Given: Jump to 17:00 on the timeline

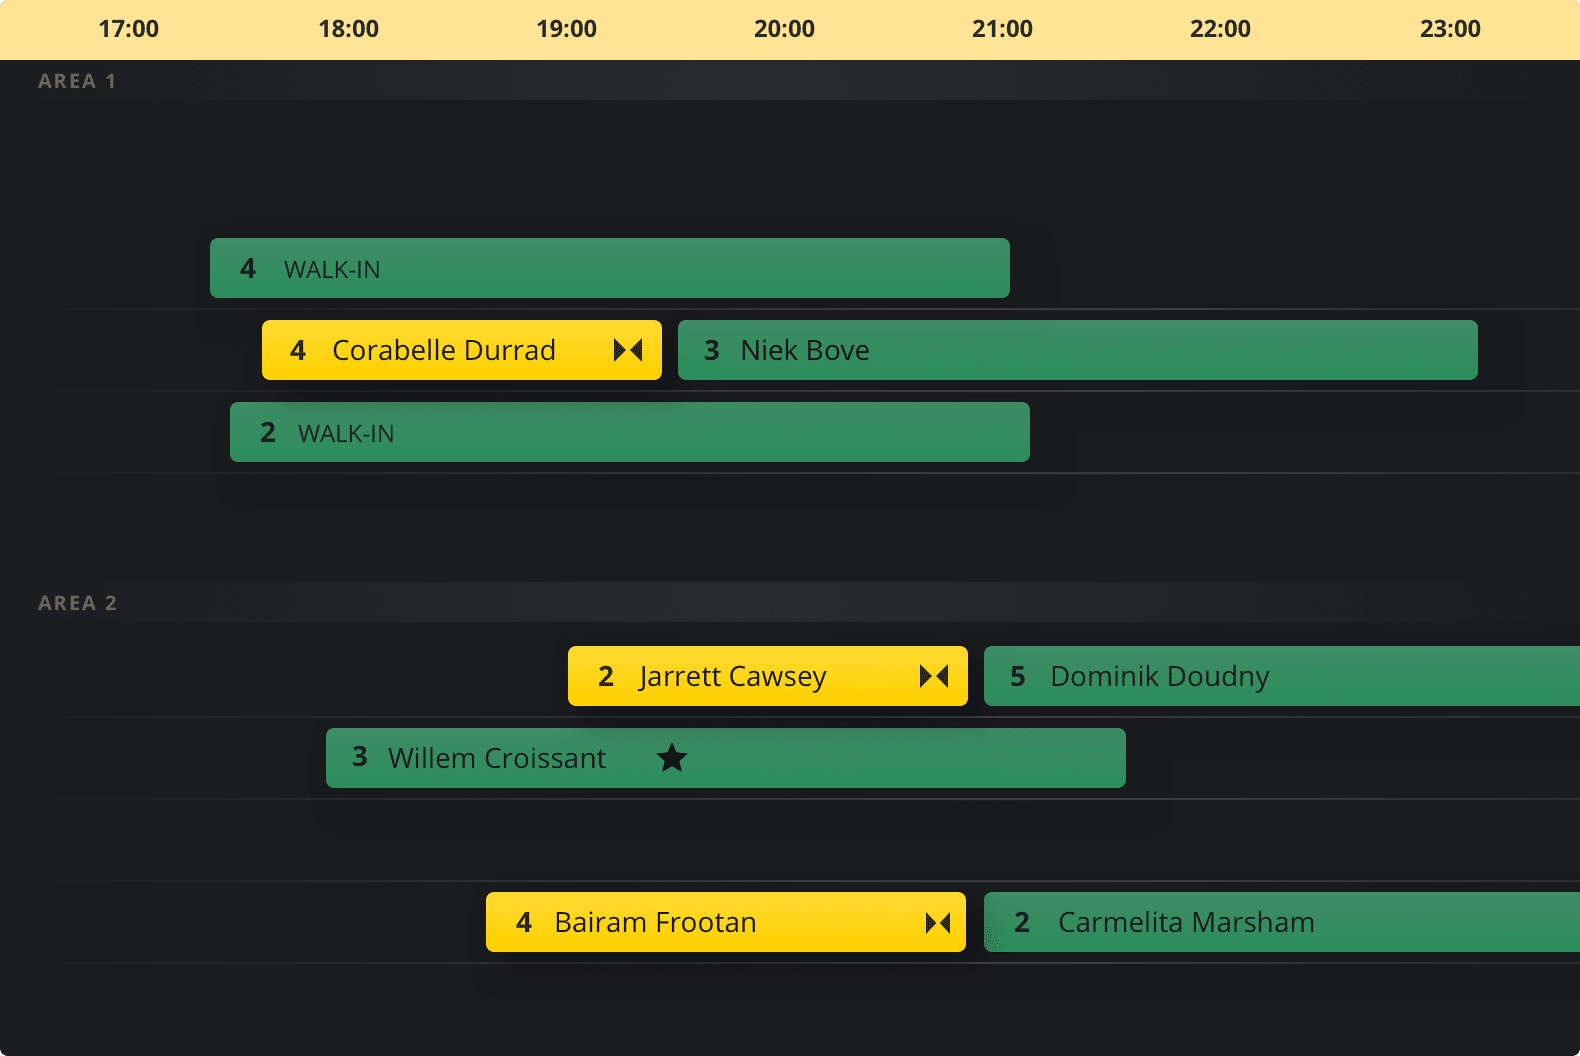Looking at the screenshot, I should (x=129, y=29).
